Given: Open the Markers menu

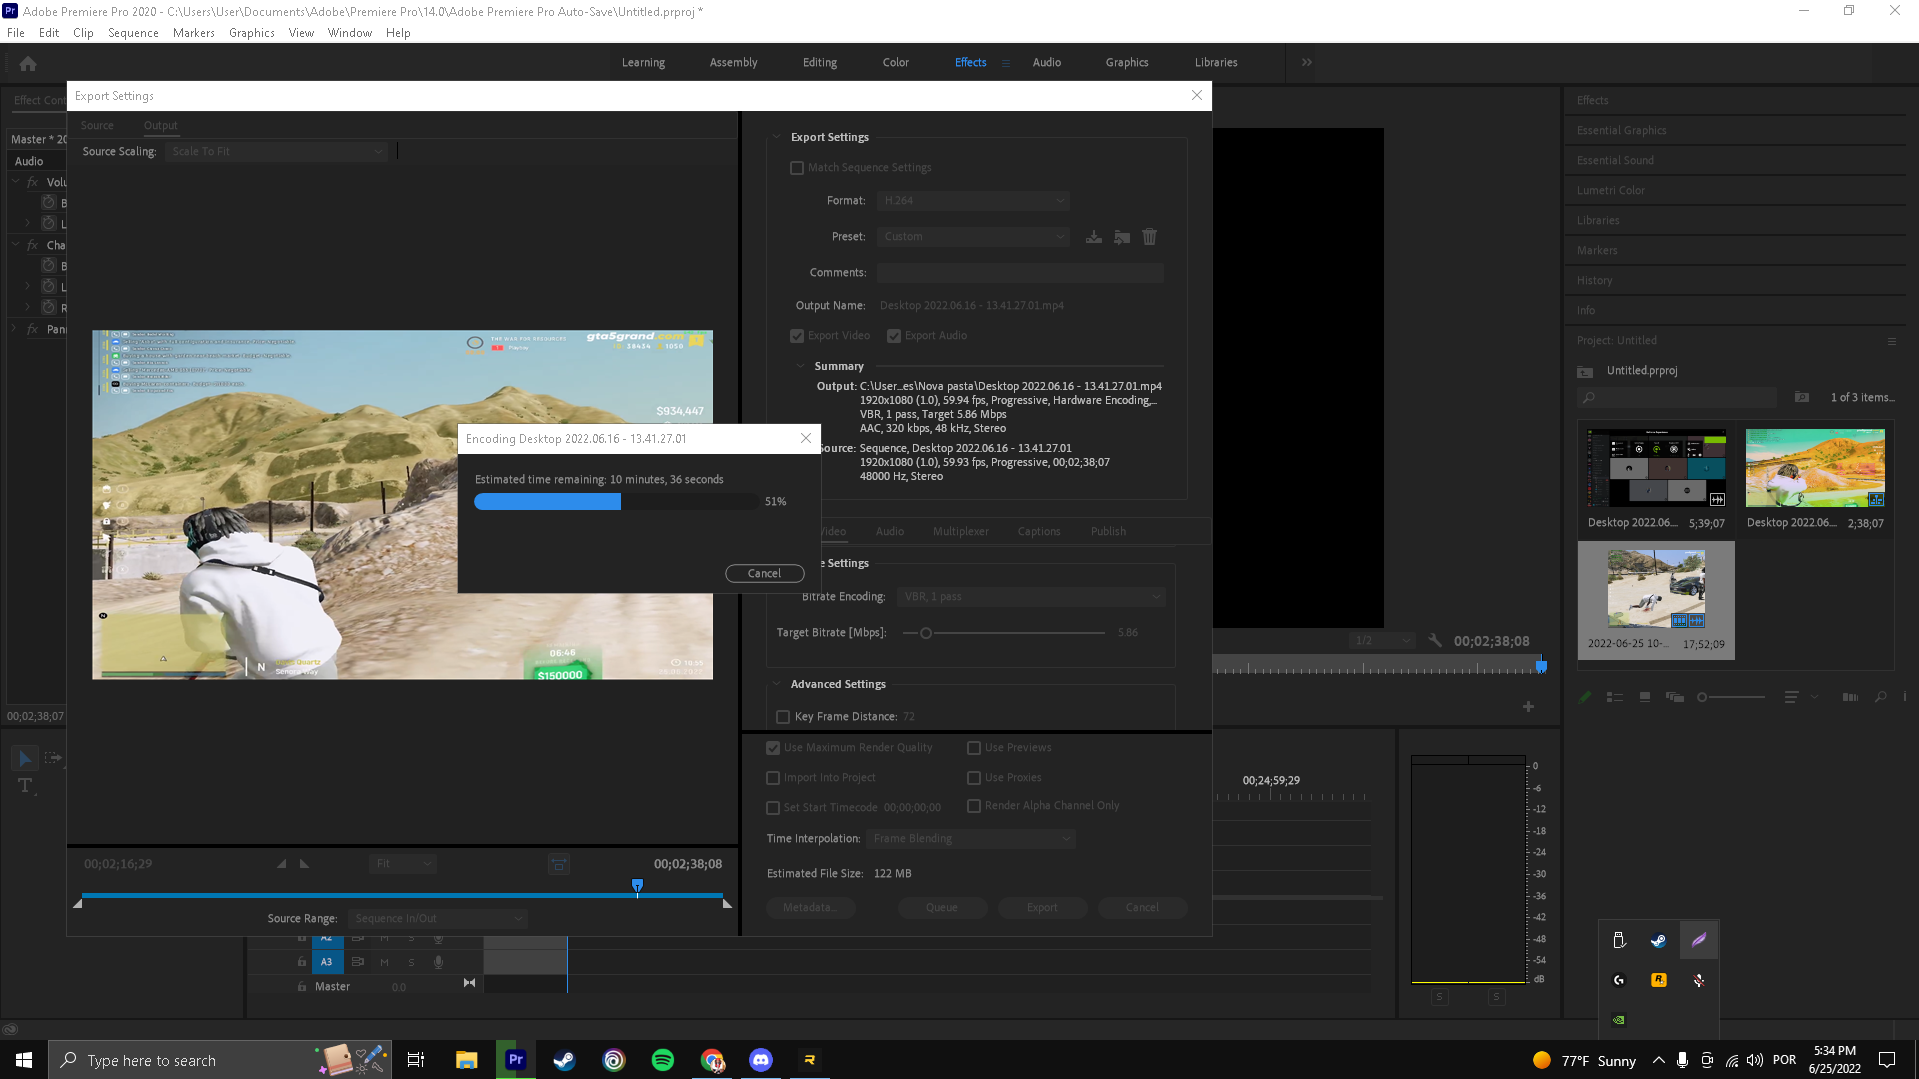Looking at the screenshot, I should (x=194, y=33).
